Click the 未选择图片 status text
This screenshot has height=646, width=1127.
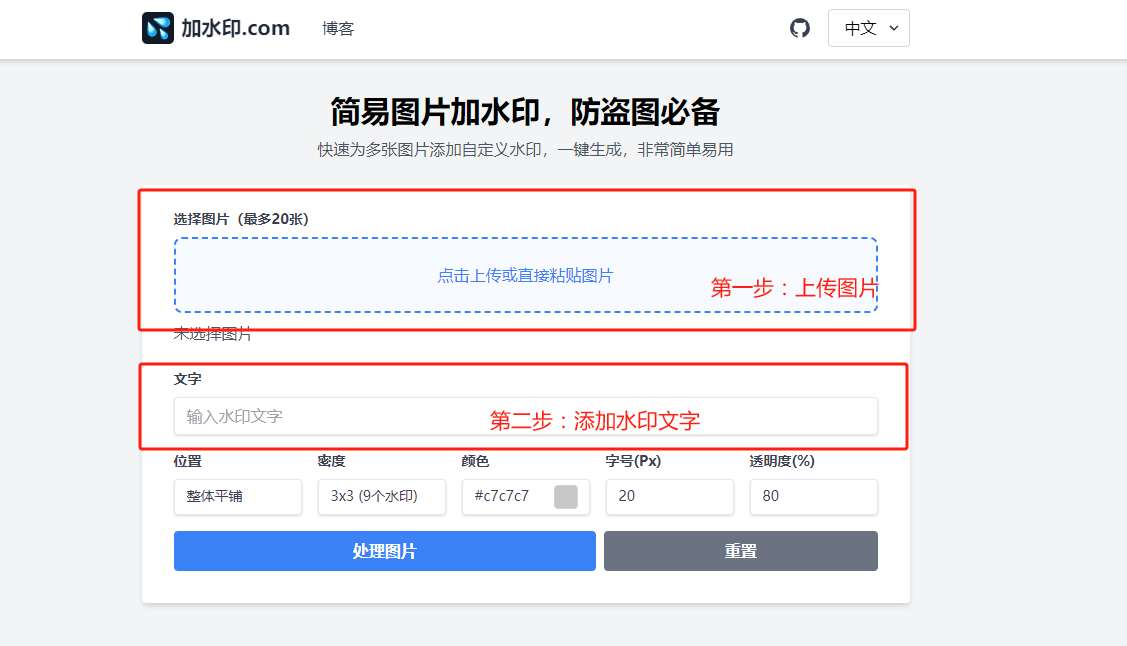213,334
